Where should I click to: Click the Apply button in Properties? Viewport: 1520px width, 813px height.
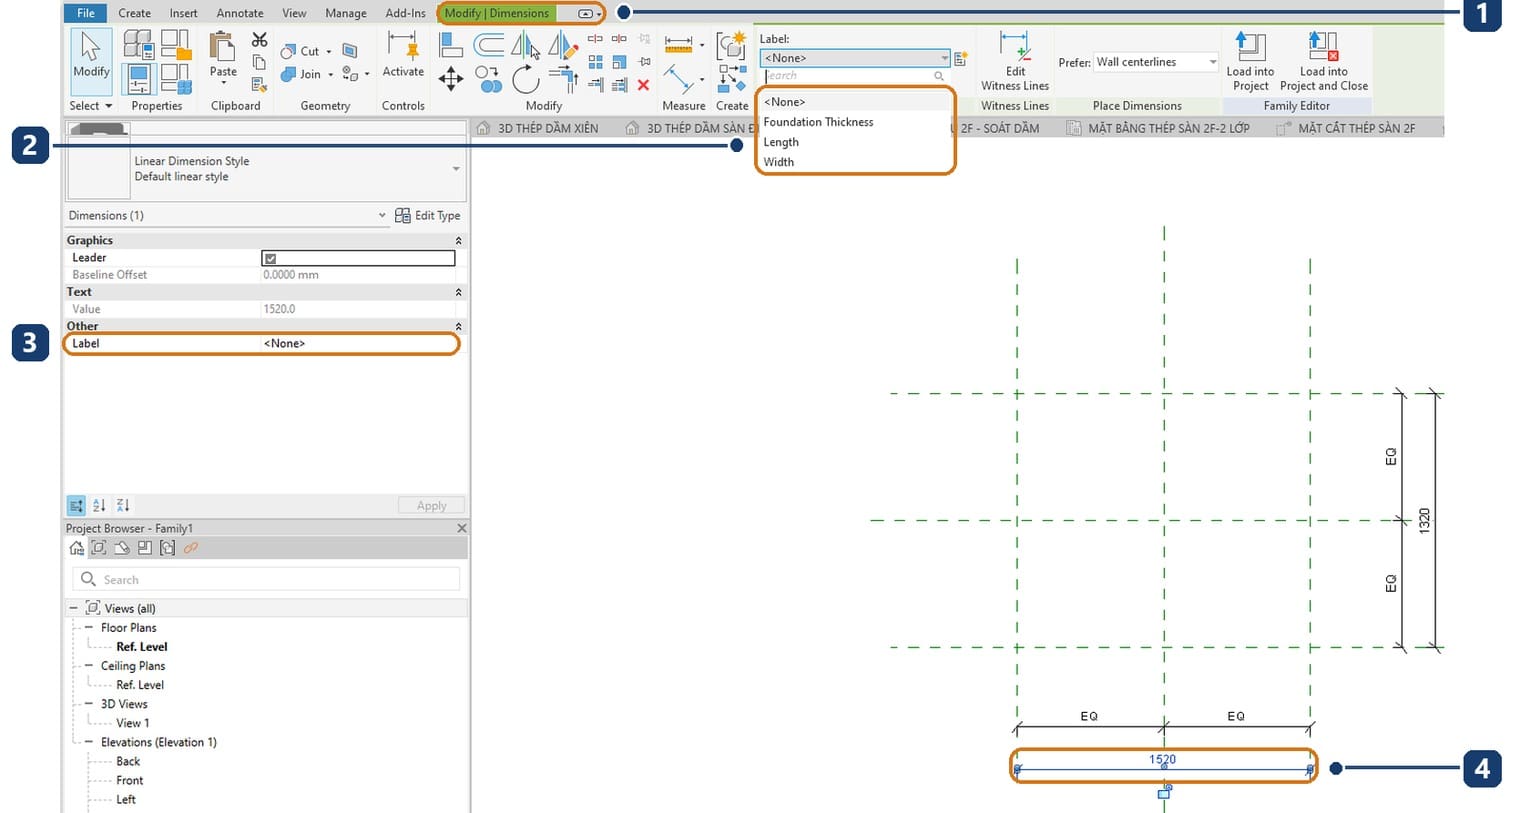[x=431, y=506]
